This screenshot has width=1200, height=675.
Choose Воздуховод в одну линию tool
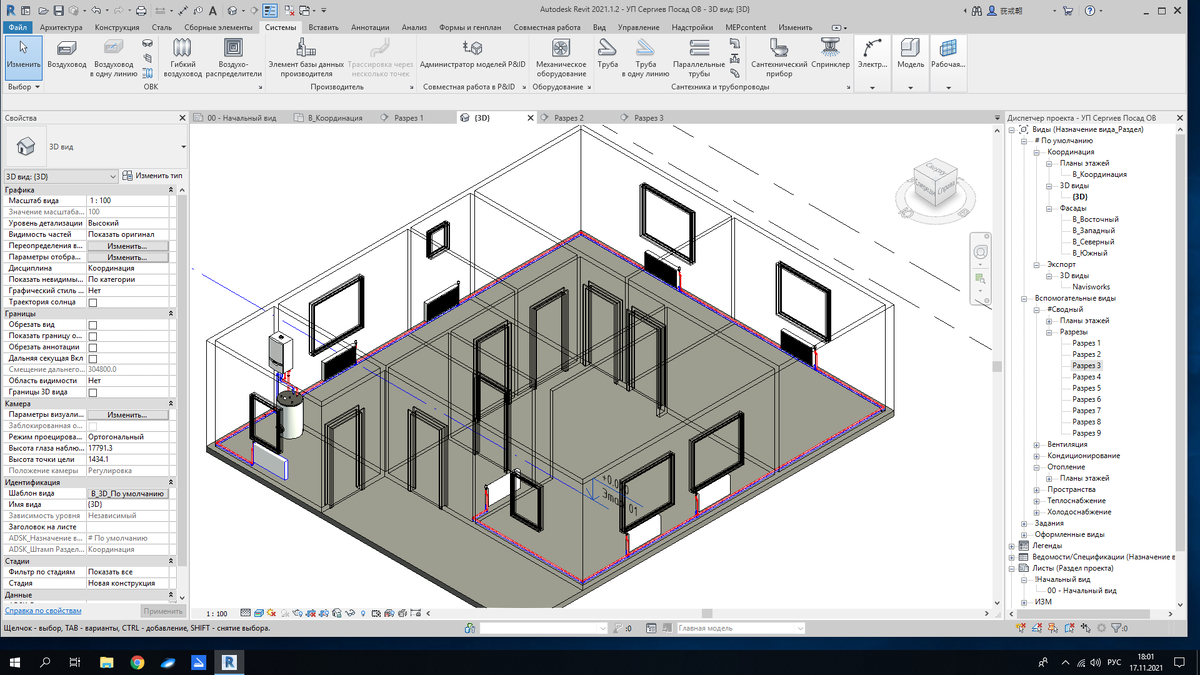[x=113, y=56]
